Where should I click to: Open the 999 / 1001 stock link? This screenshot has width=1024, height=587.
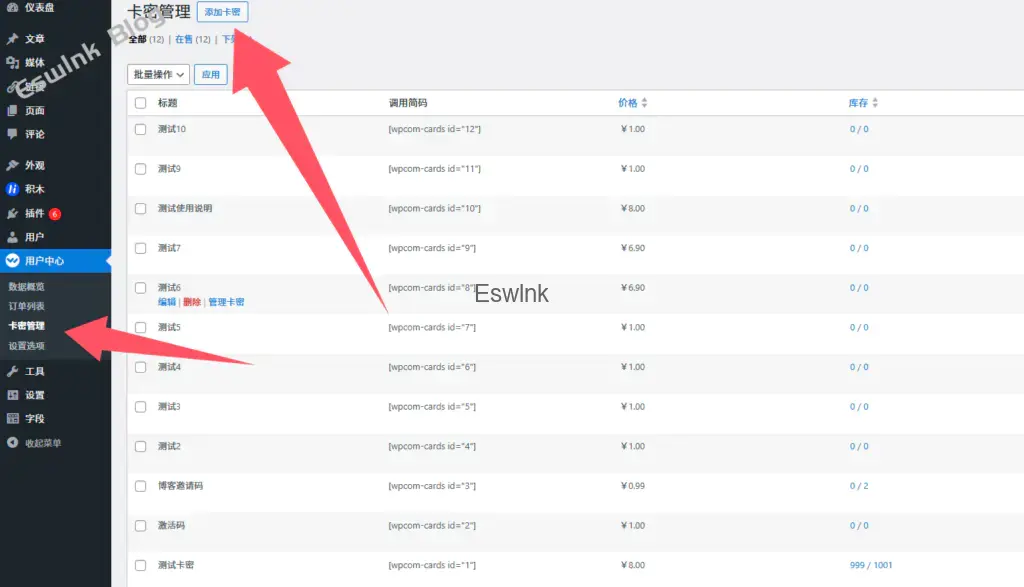coord(871,565)
